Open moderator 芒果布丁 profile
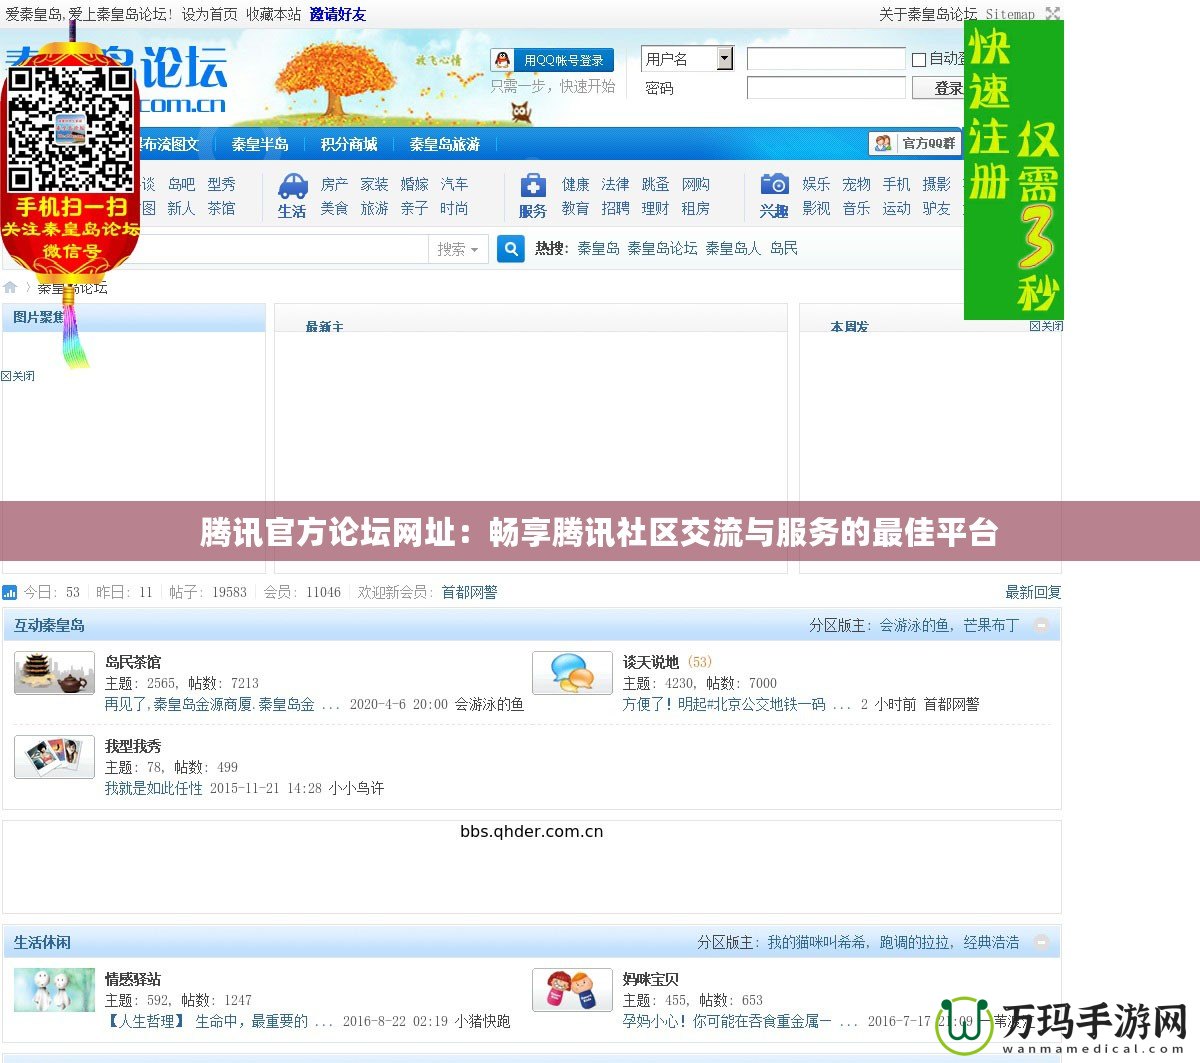1200x1063 pixels. pos(991,625)
